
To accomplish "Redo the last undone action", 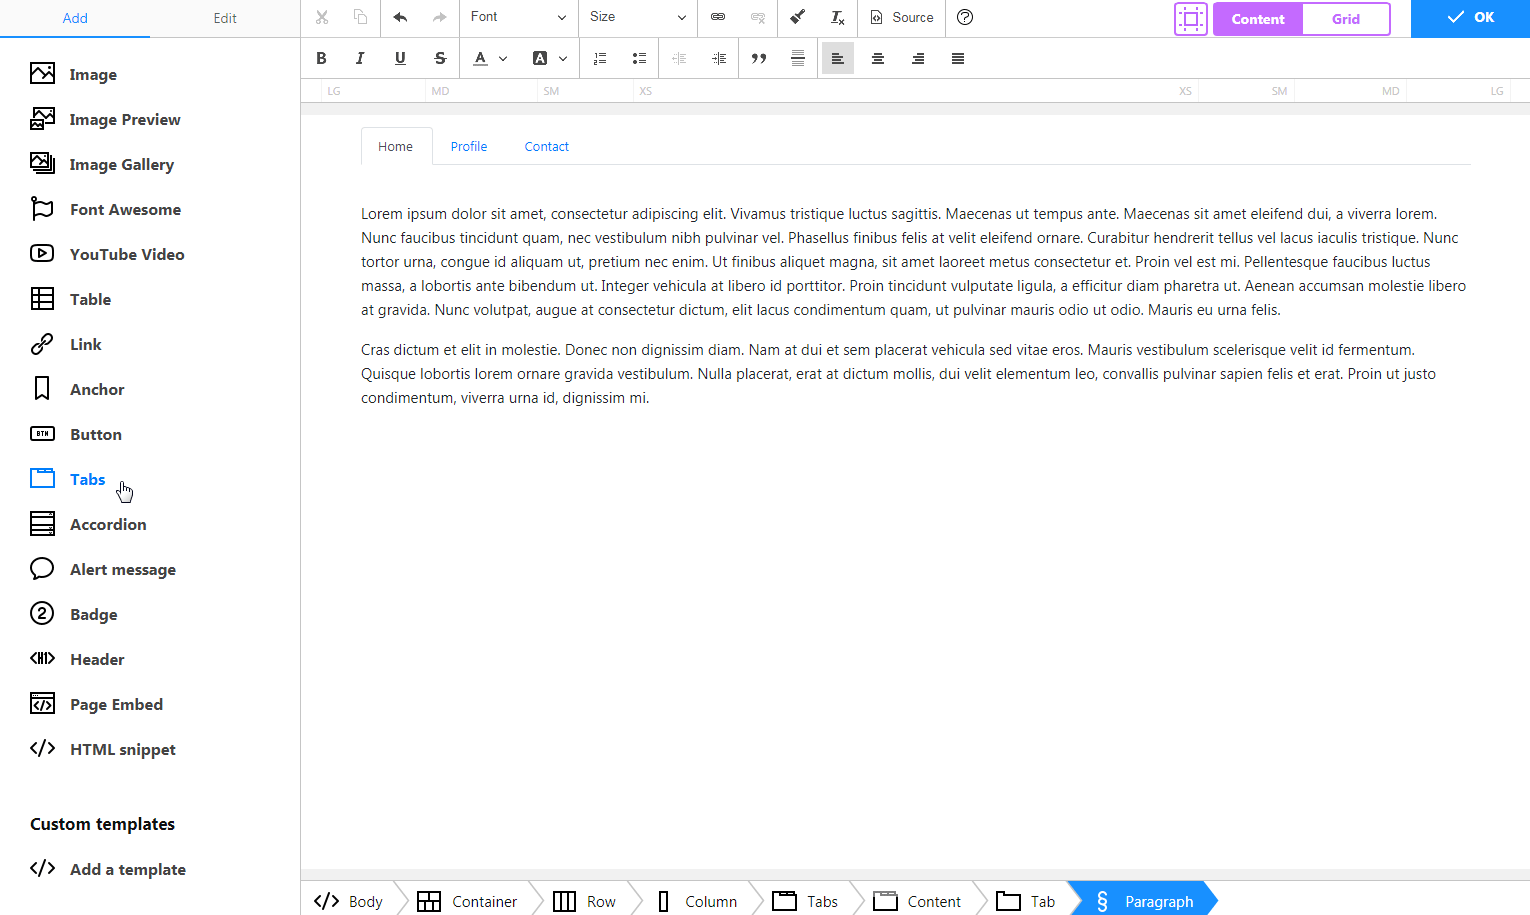I will [440, 17].
